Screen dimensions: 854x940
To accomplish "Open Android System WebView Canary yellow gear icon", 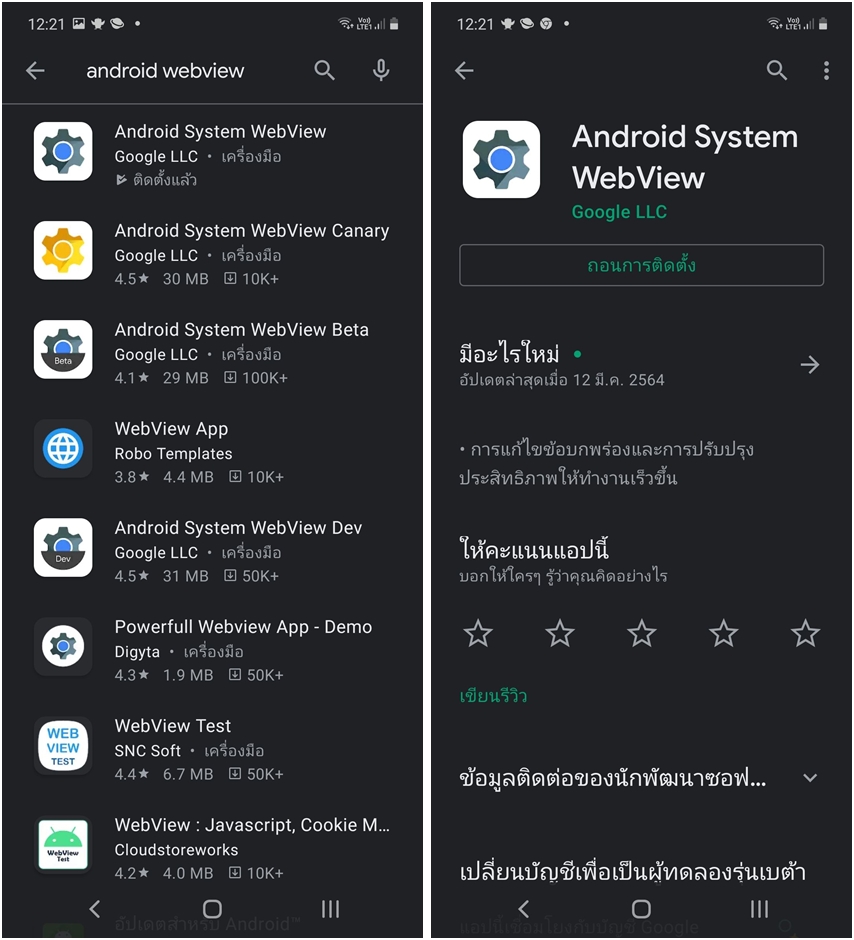I will click(63, 251).
